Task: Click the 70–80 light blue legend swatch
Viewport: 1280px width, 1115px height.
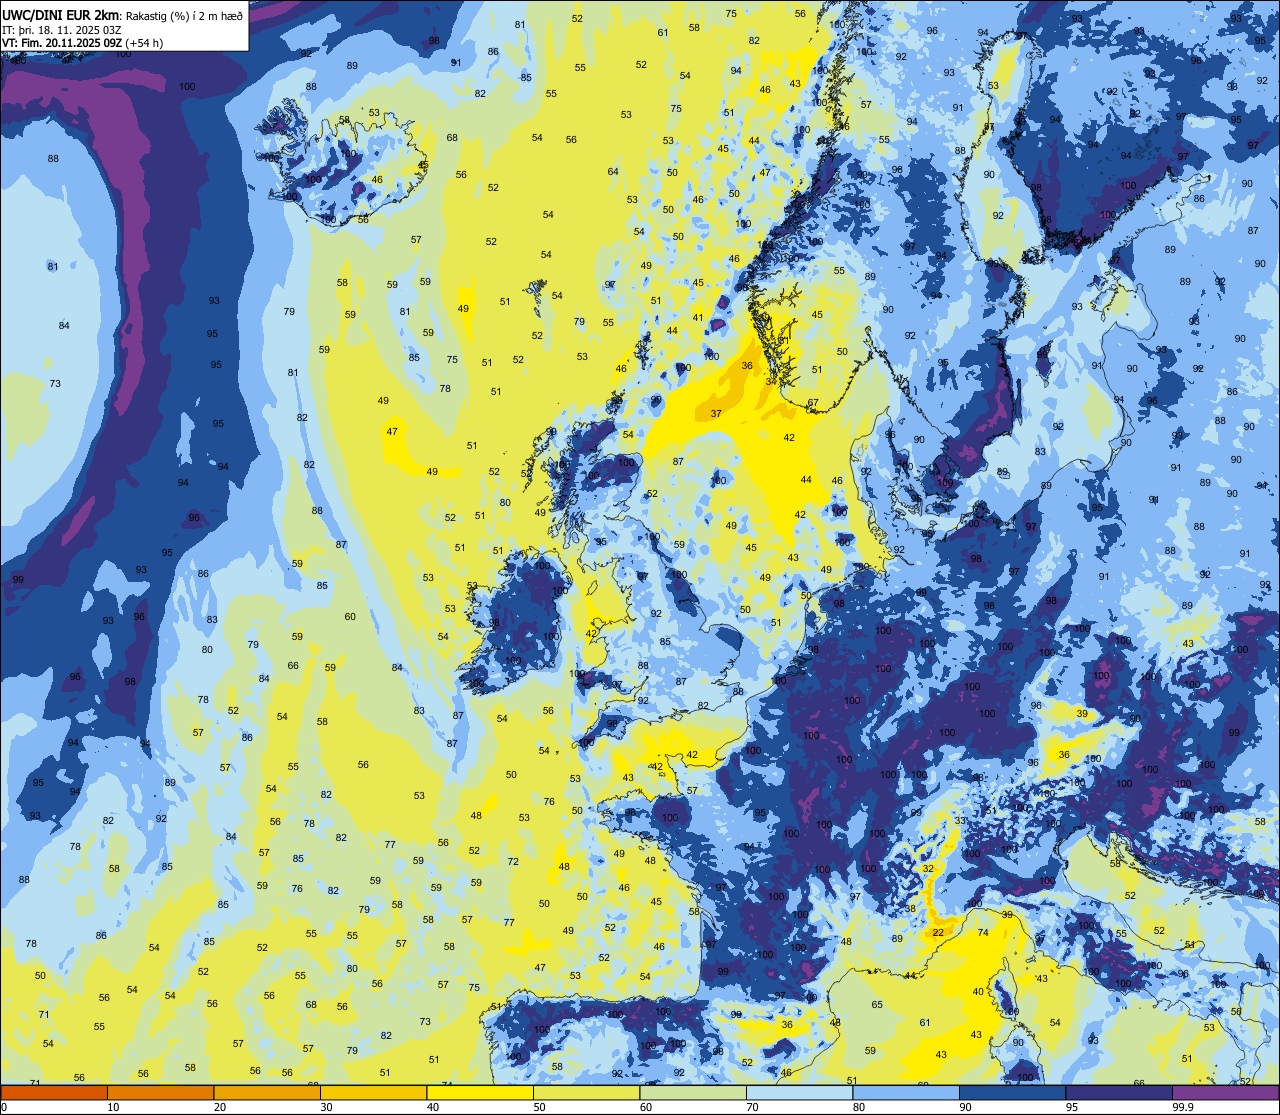Action: pos(799,1092)
